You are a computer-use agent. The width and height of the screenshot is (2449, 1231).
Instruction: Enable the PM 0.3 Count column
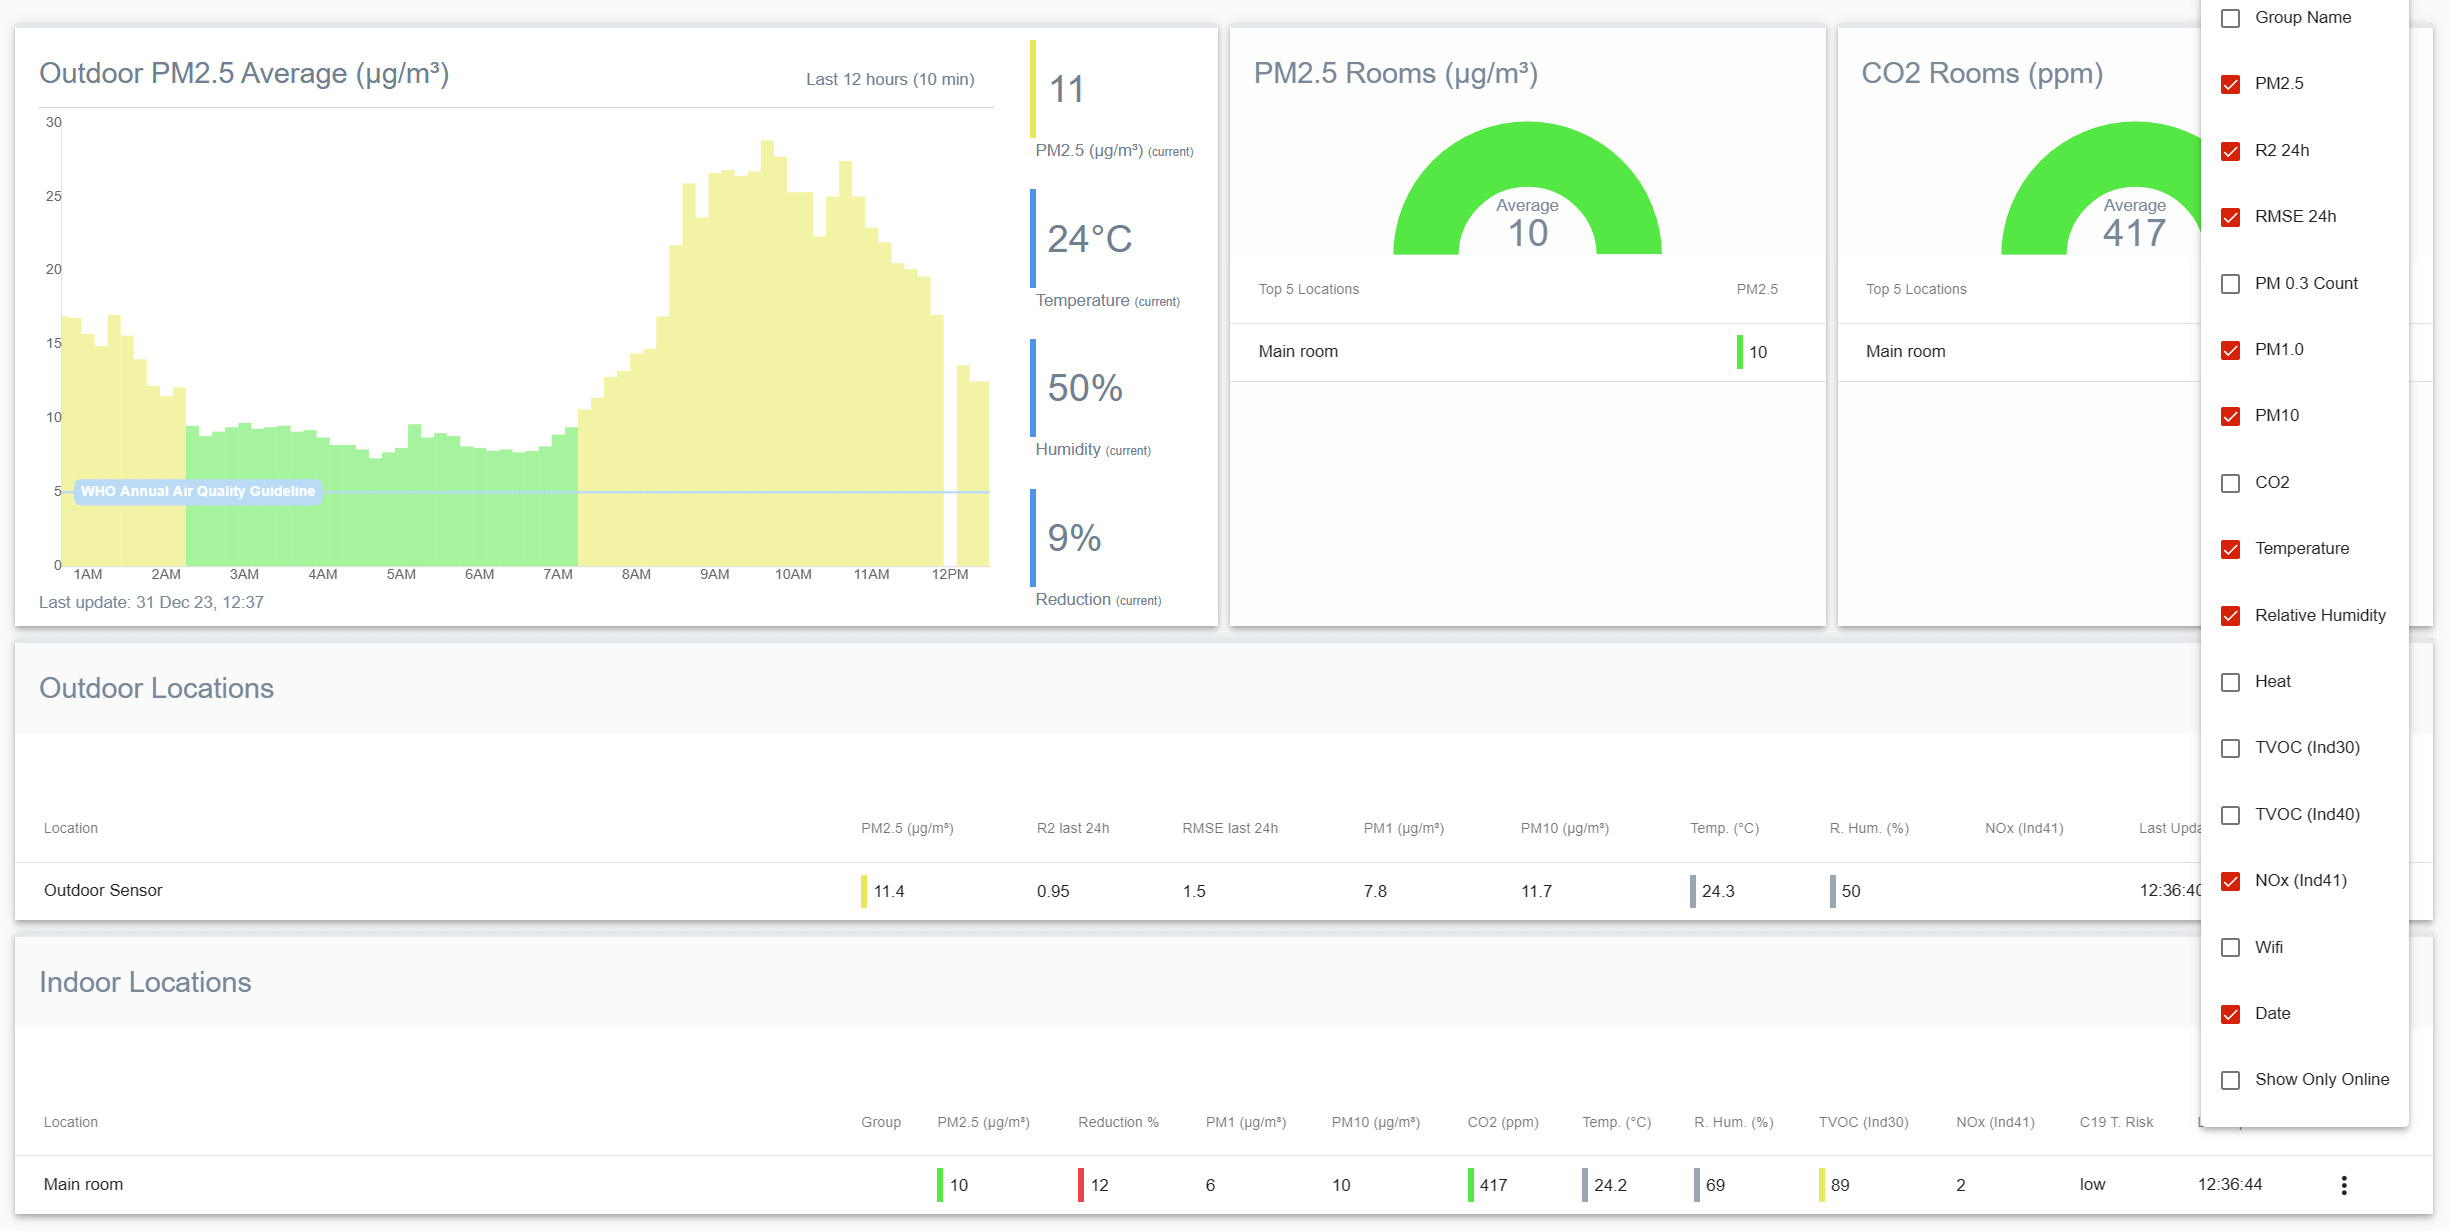click(2230, 283)
